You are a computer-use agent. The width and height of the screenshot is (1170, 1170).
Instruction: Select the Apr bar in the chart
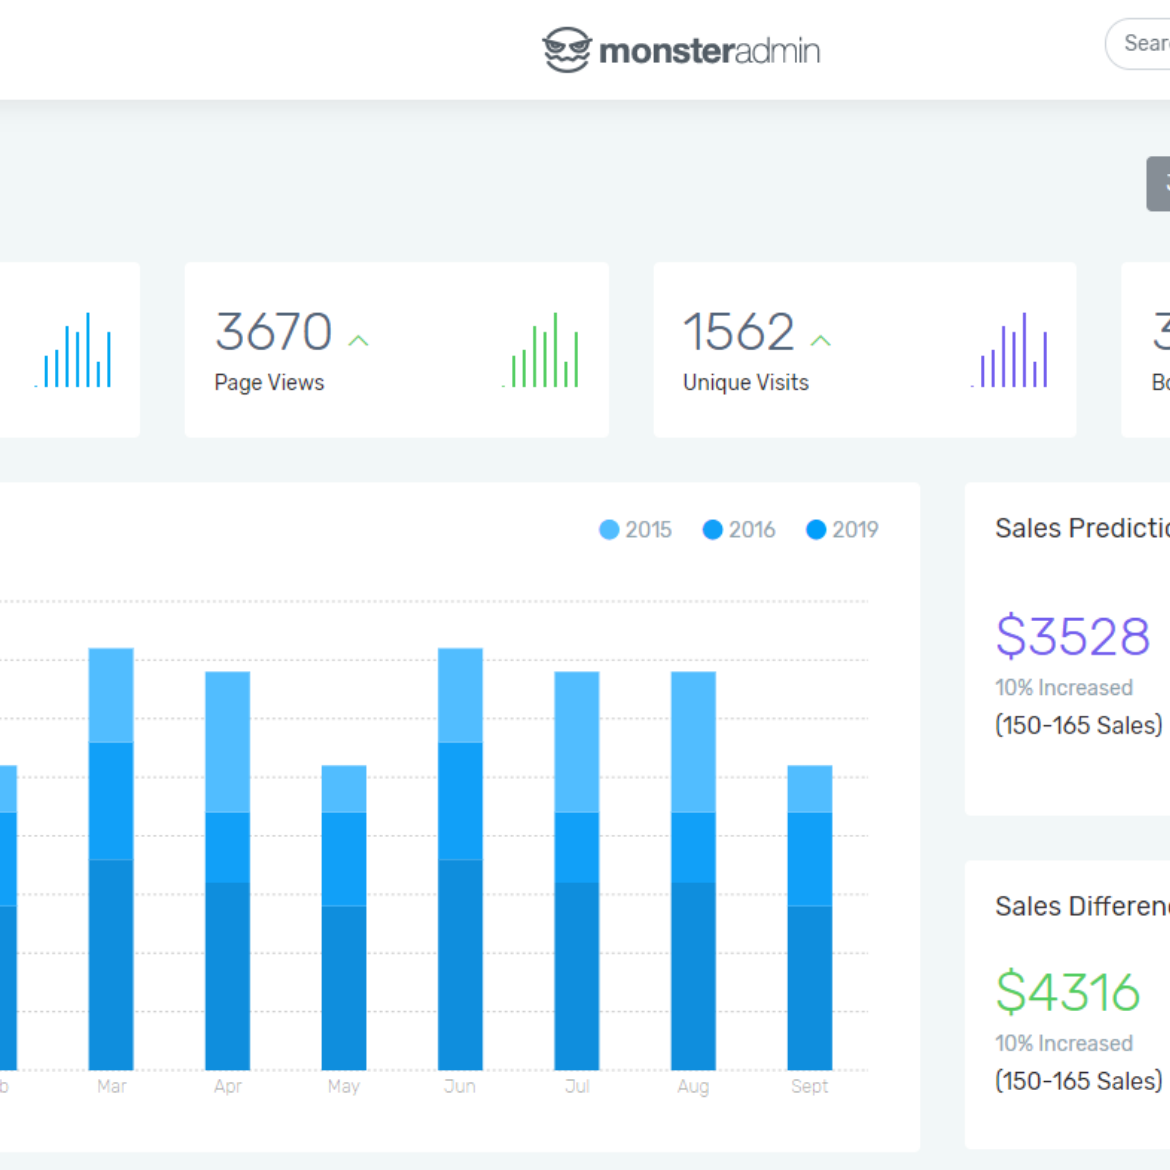pos(228,871)
